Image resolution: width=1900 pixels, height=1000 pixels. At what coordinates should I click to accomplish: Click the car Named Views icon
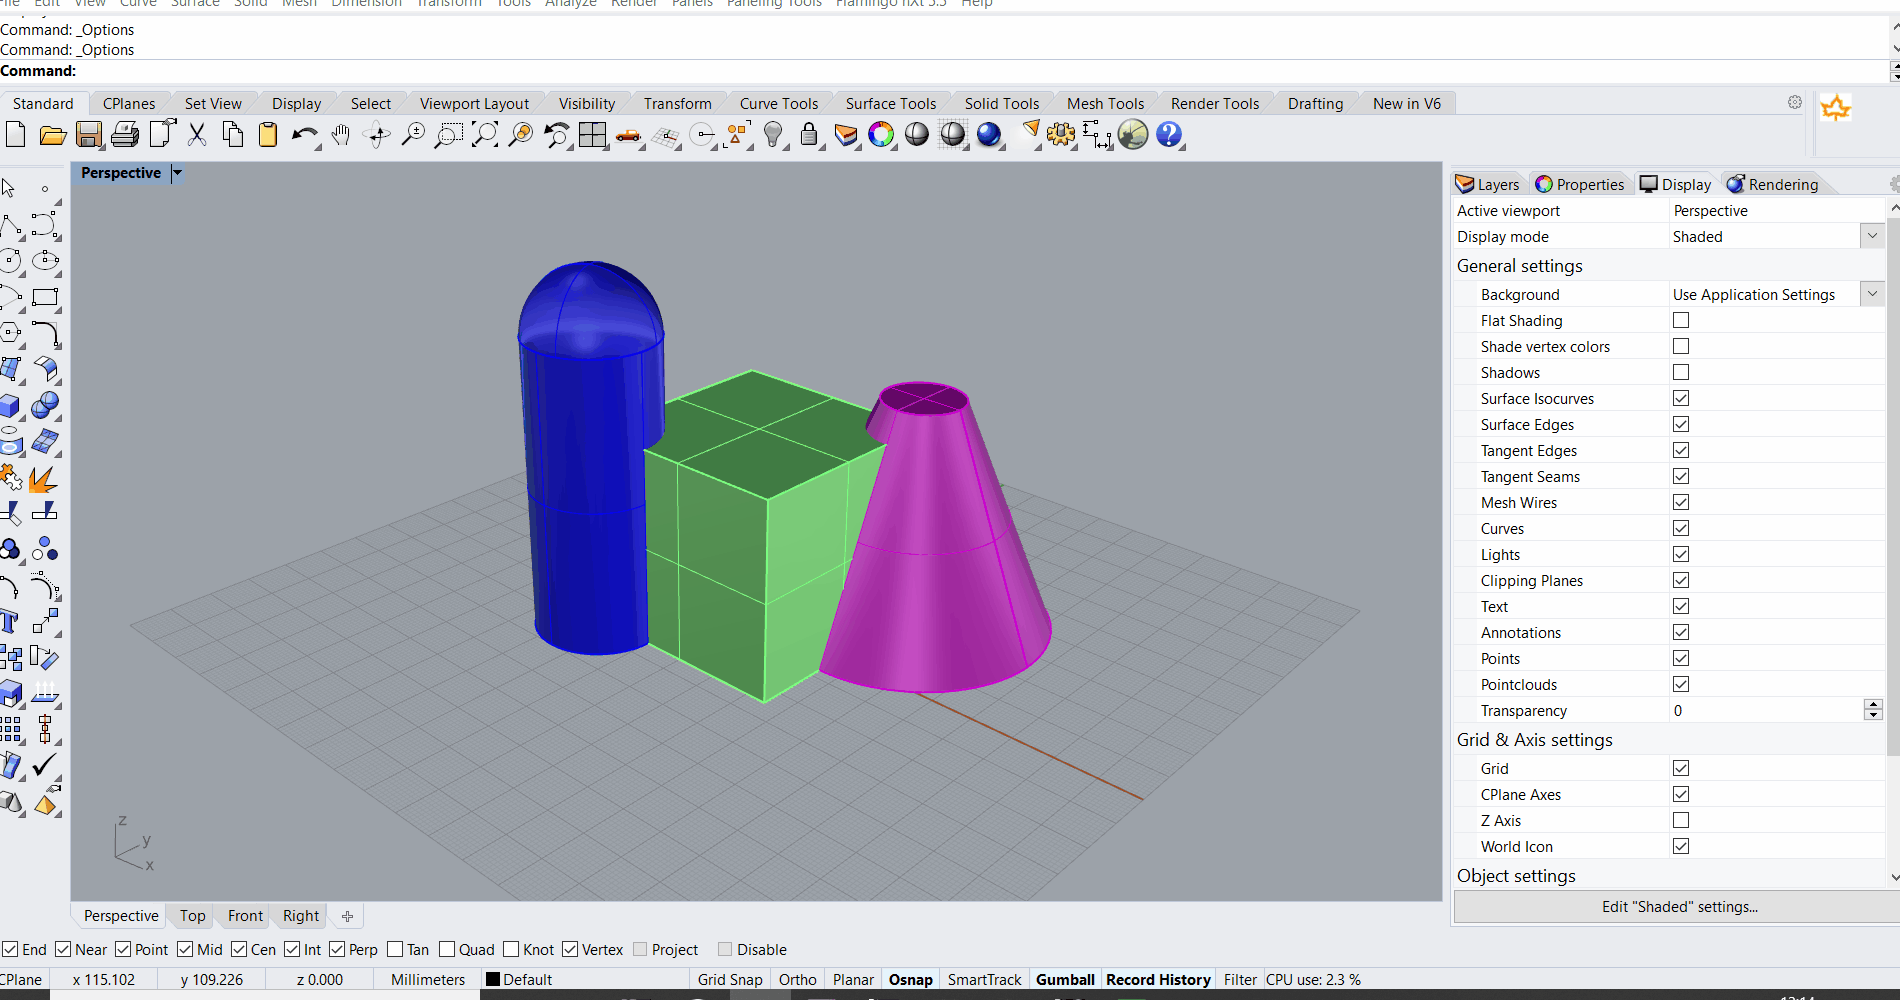click(x=629, y=135)
